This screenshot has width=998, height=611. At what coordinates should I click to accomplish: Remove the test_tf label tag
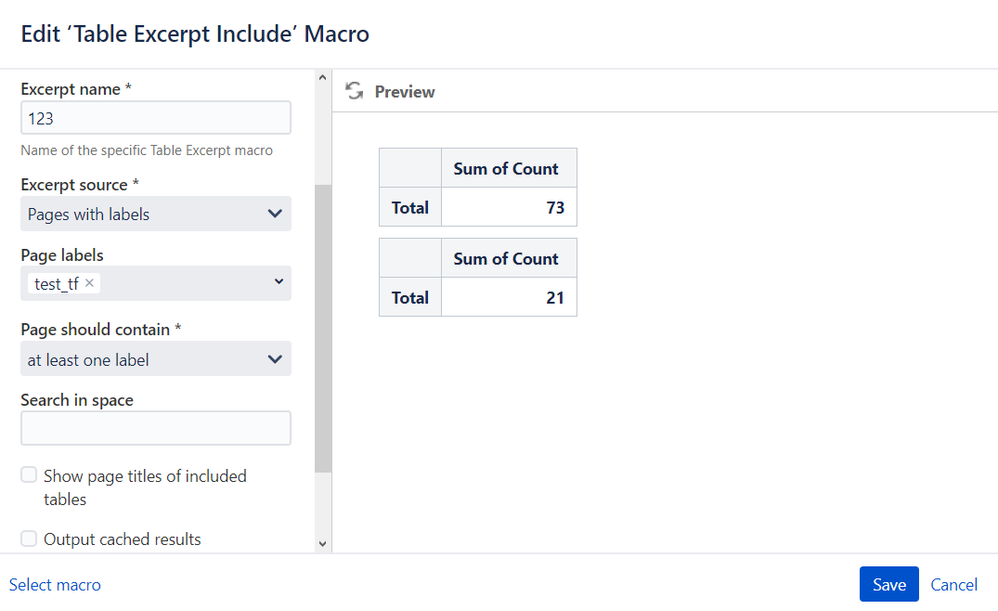[x=90, y=283]
